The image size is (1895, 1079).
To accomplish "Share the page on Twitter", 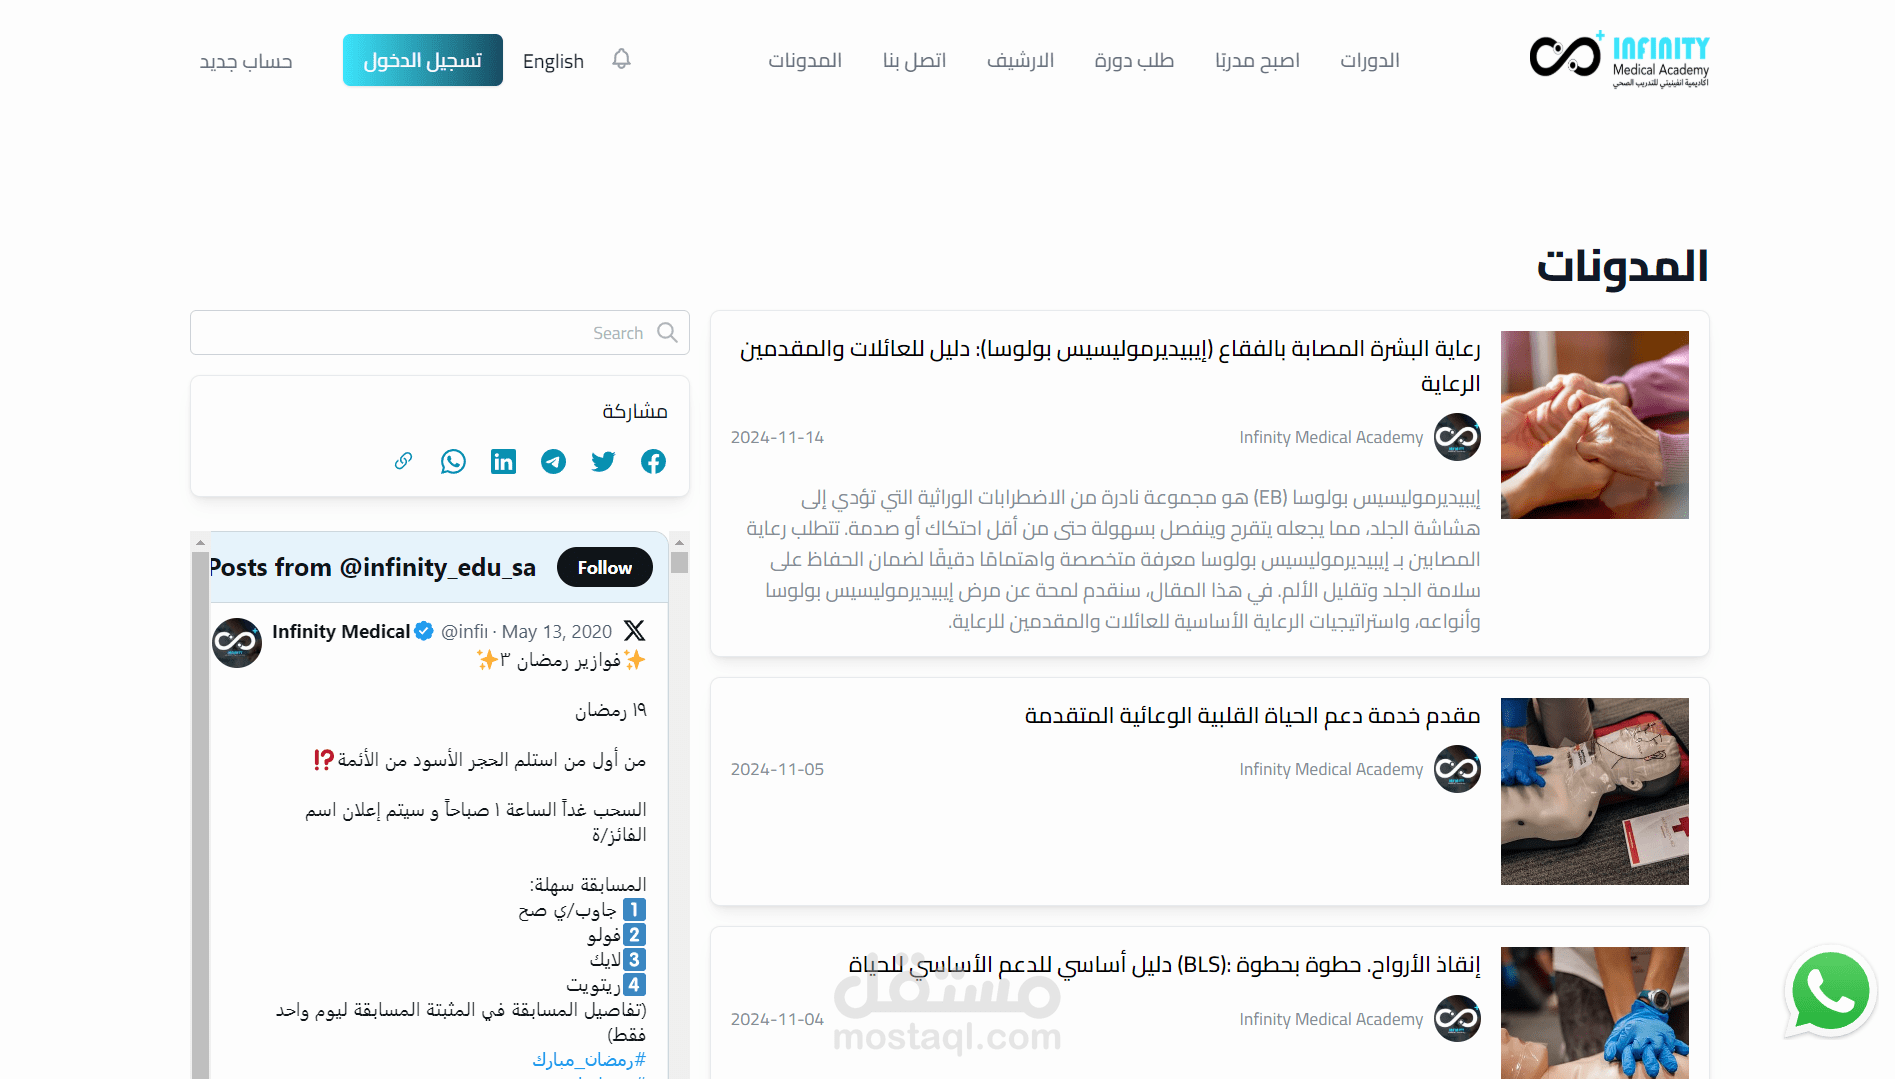I will [603, 461].
